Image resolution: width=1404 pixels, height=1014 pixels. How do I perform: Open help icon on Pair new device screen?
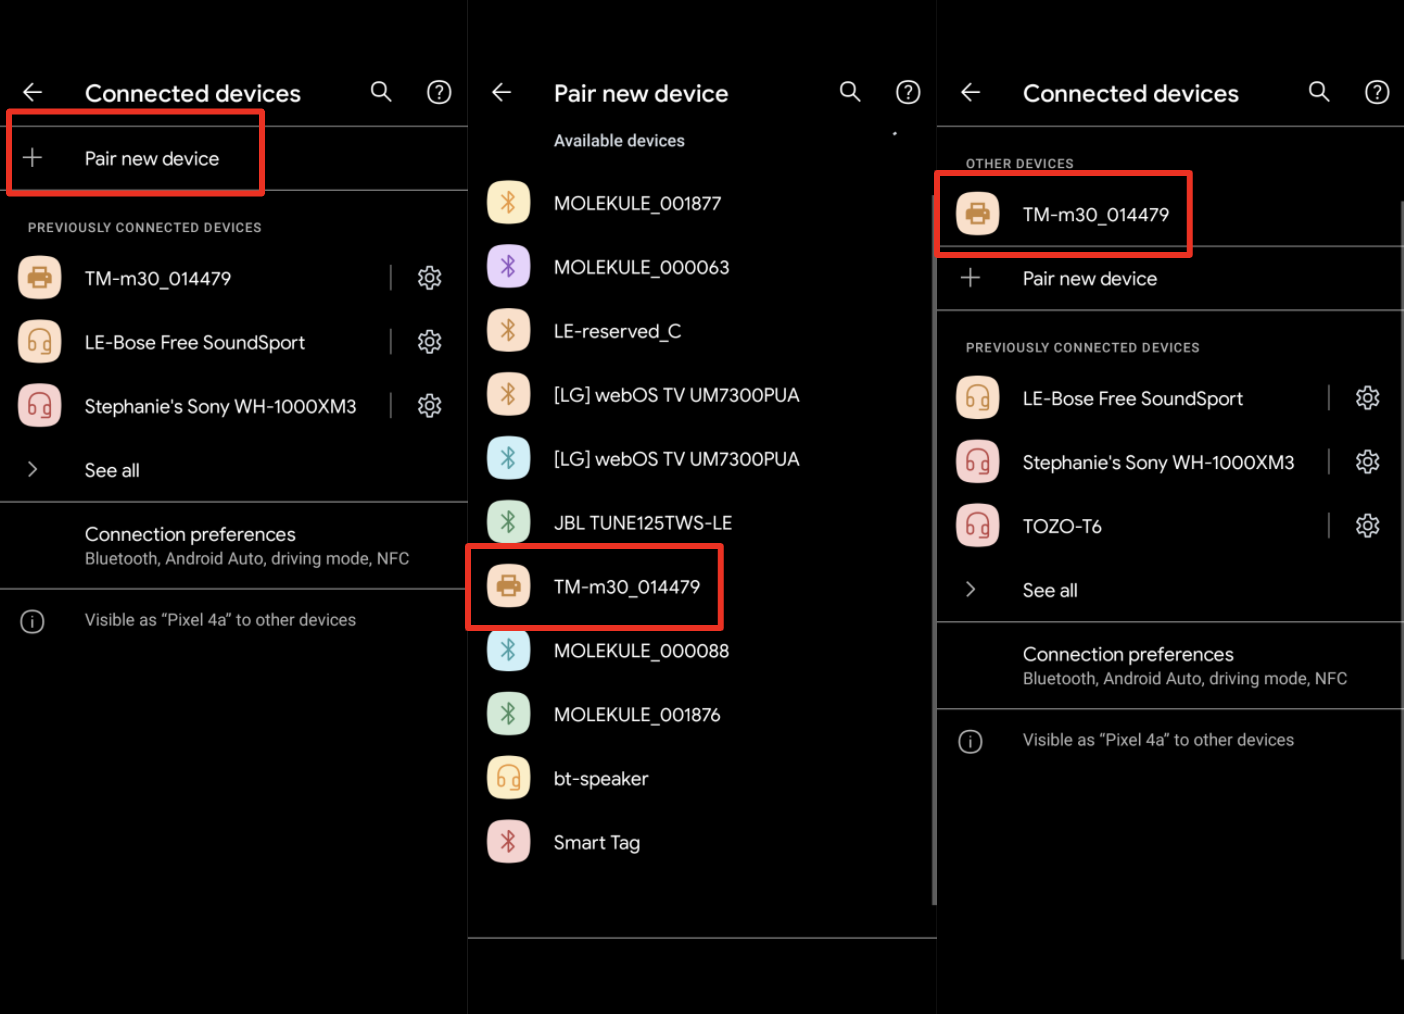point(908,92)
